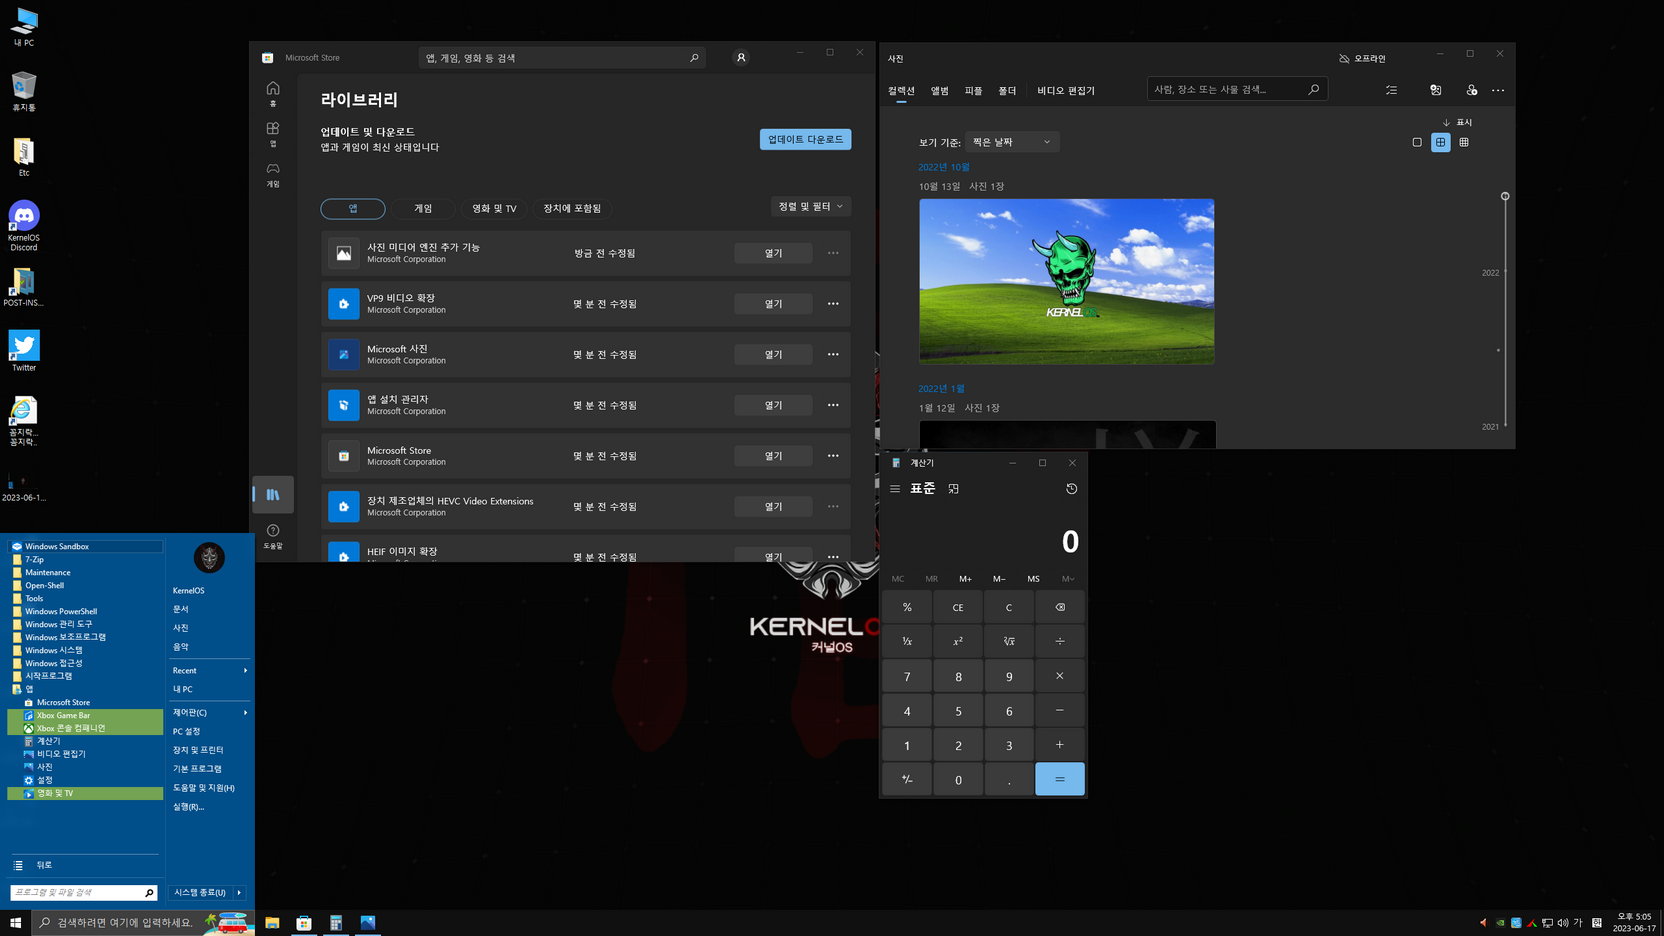
Task: Open more options for Microsoft 사진 row
Action: 833,354
